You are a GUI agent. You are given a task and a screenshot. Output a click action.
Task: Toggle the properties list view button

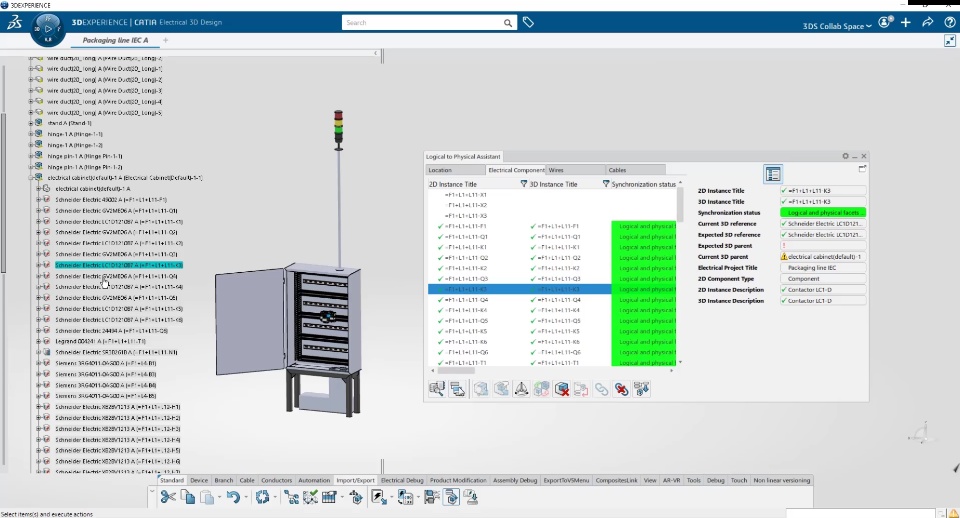click(773, 174)
